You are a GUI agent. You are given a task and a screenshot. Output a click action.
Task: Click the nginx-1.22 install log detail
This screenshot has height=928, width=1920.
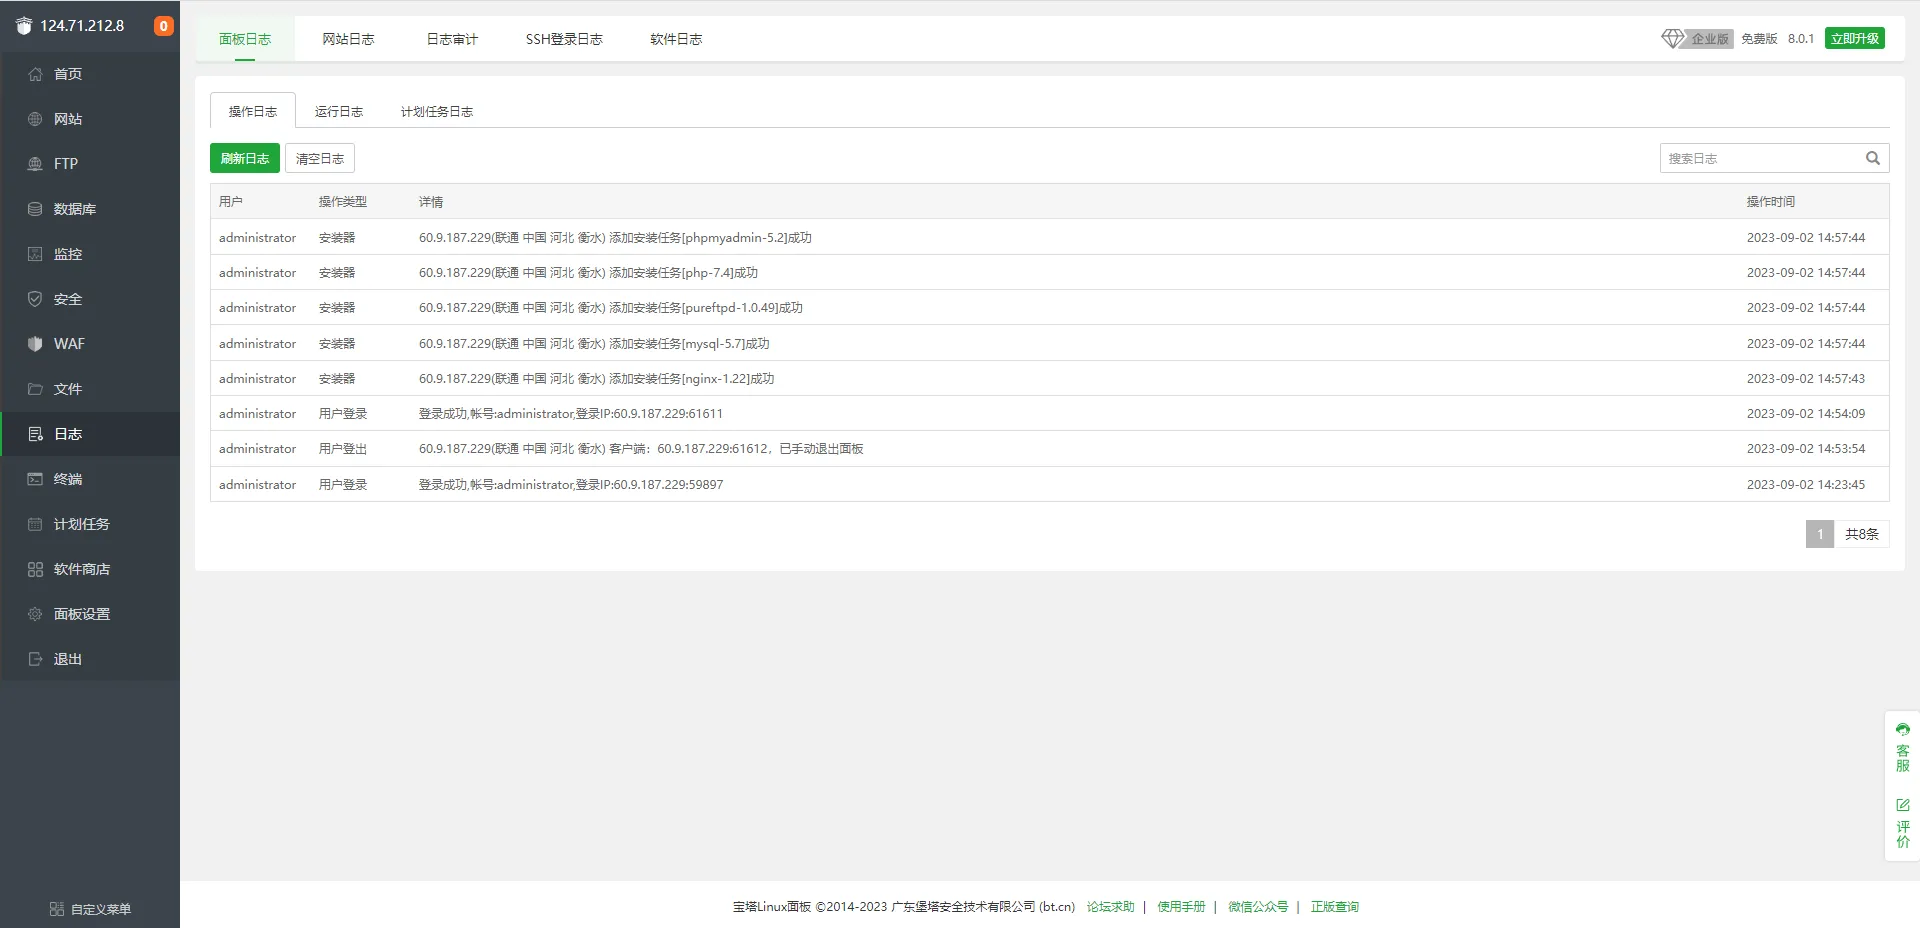[x=596, y=379]
